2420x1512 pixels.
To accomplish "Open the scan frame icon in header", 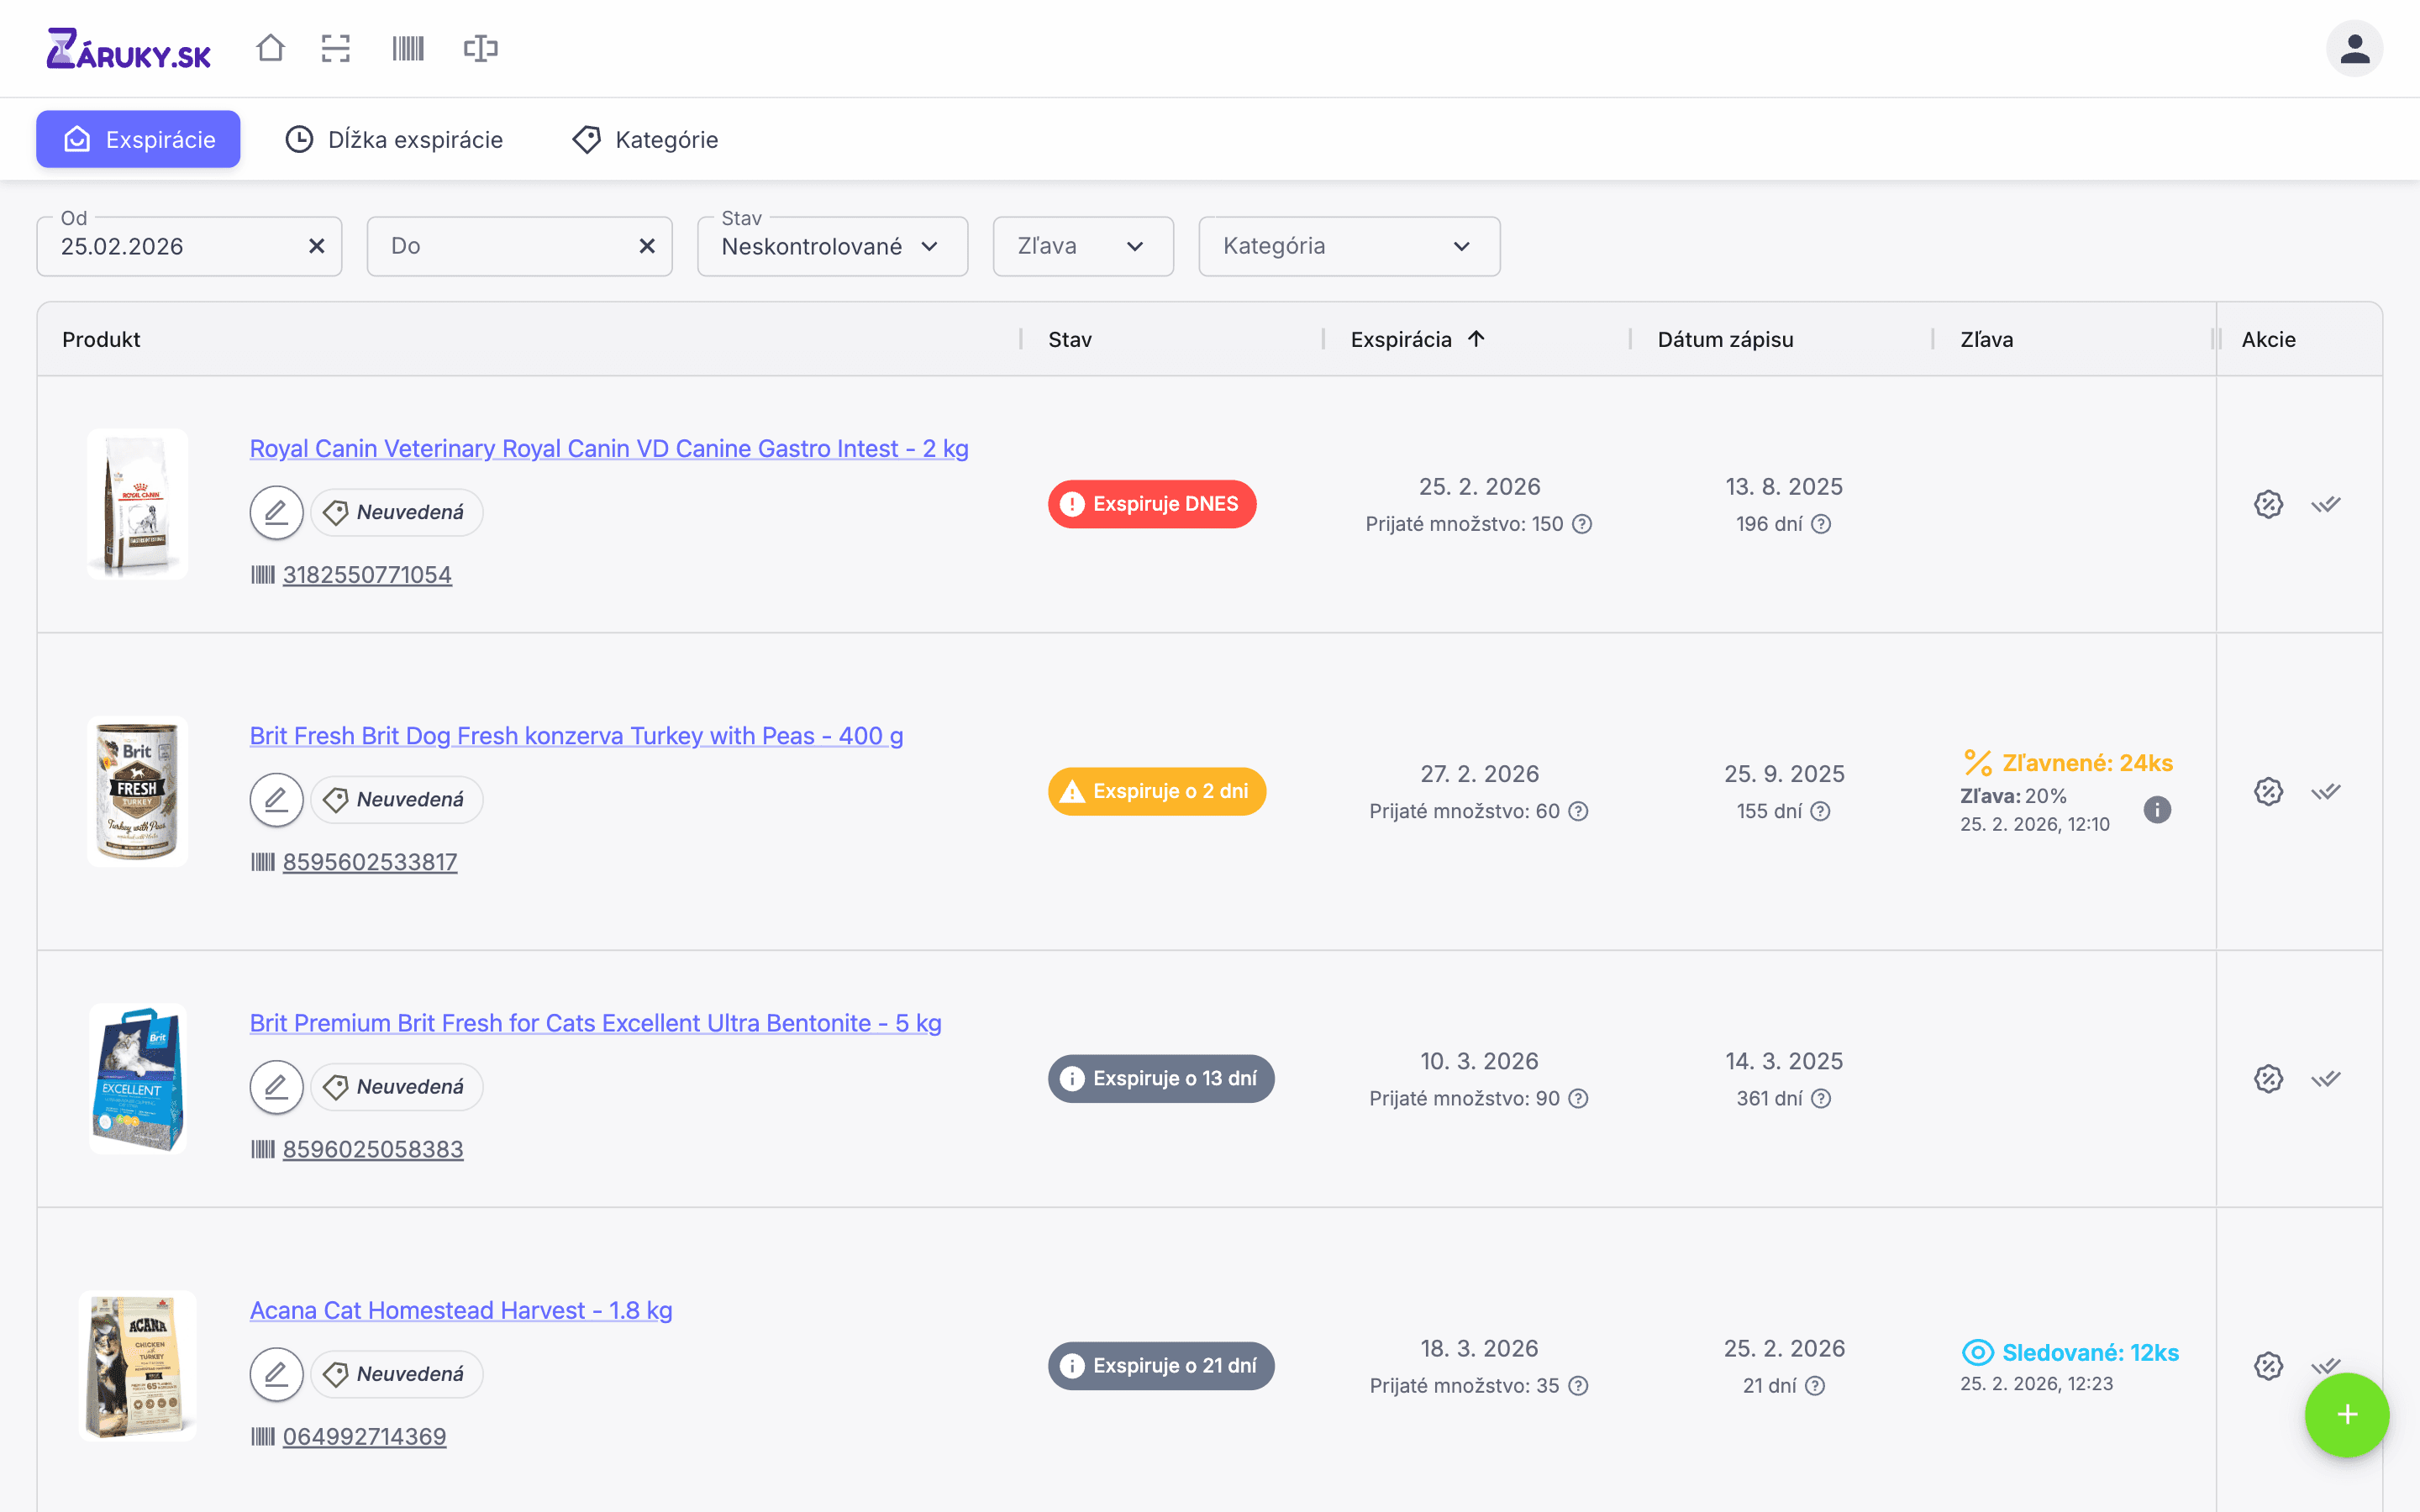I will click(x=336, y=48).
